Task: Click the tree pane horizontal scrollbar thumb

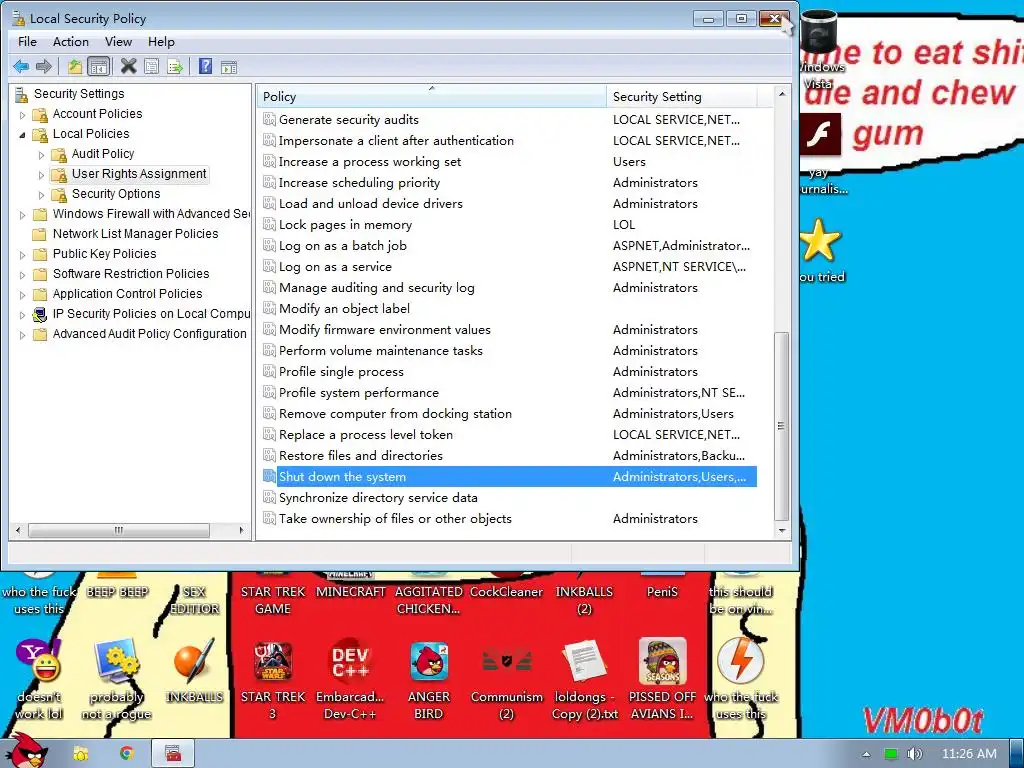Action: point(118,530)
